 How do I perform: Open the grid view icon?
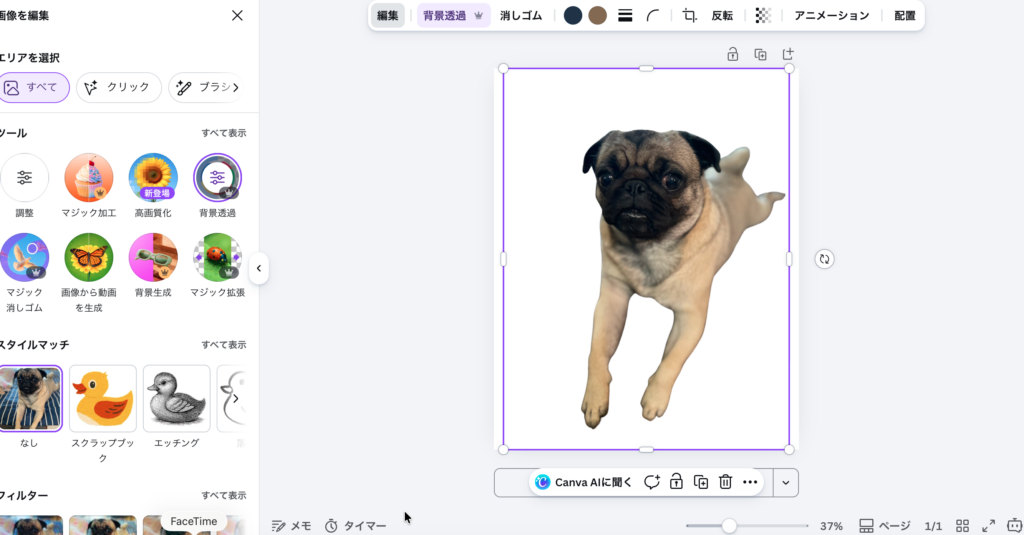point(962,525)
